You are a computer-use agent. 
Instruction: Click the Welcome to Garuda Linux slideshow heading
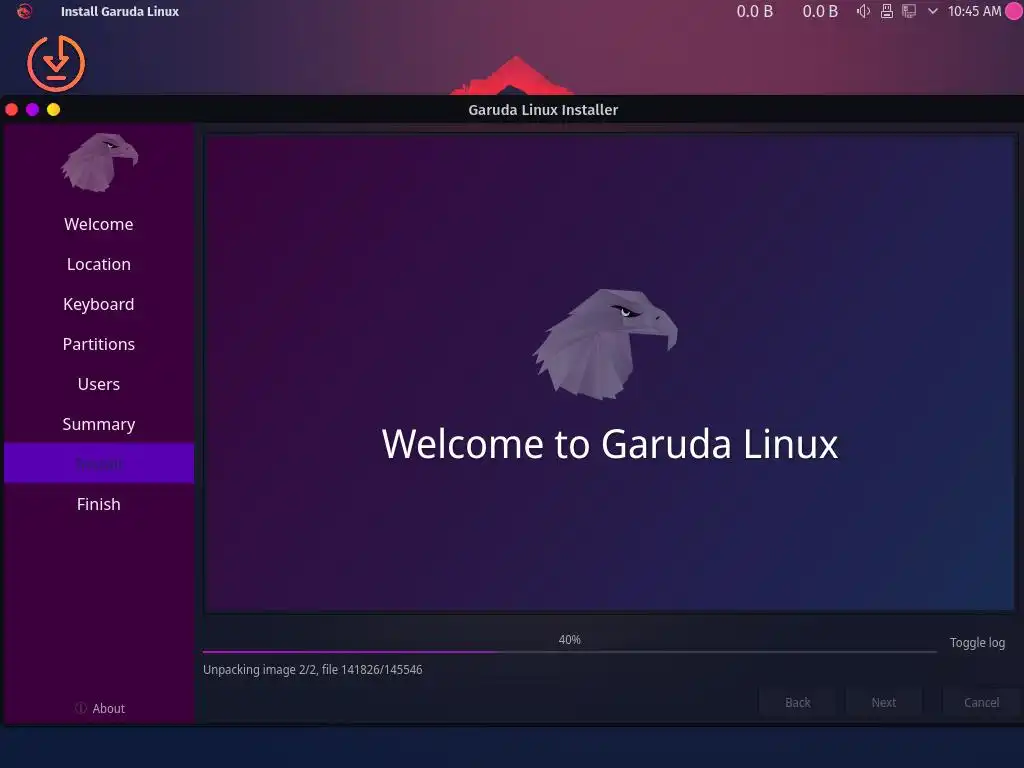tap(609, 444)
